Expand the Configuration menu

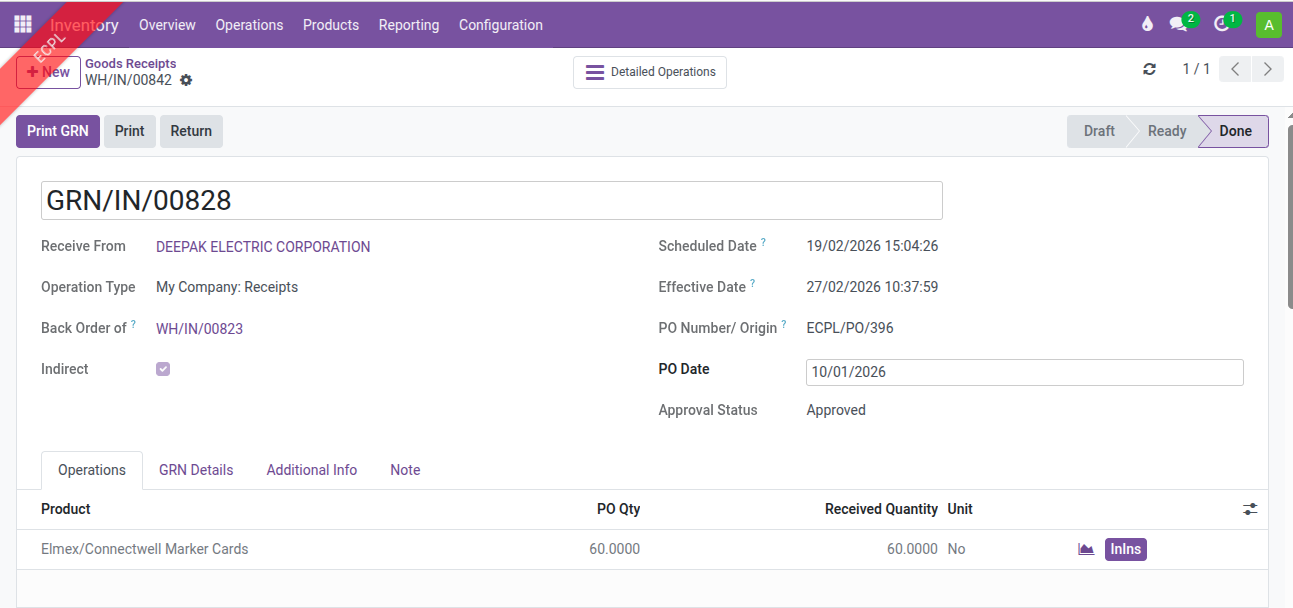500,25
